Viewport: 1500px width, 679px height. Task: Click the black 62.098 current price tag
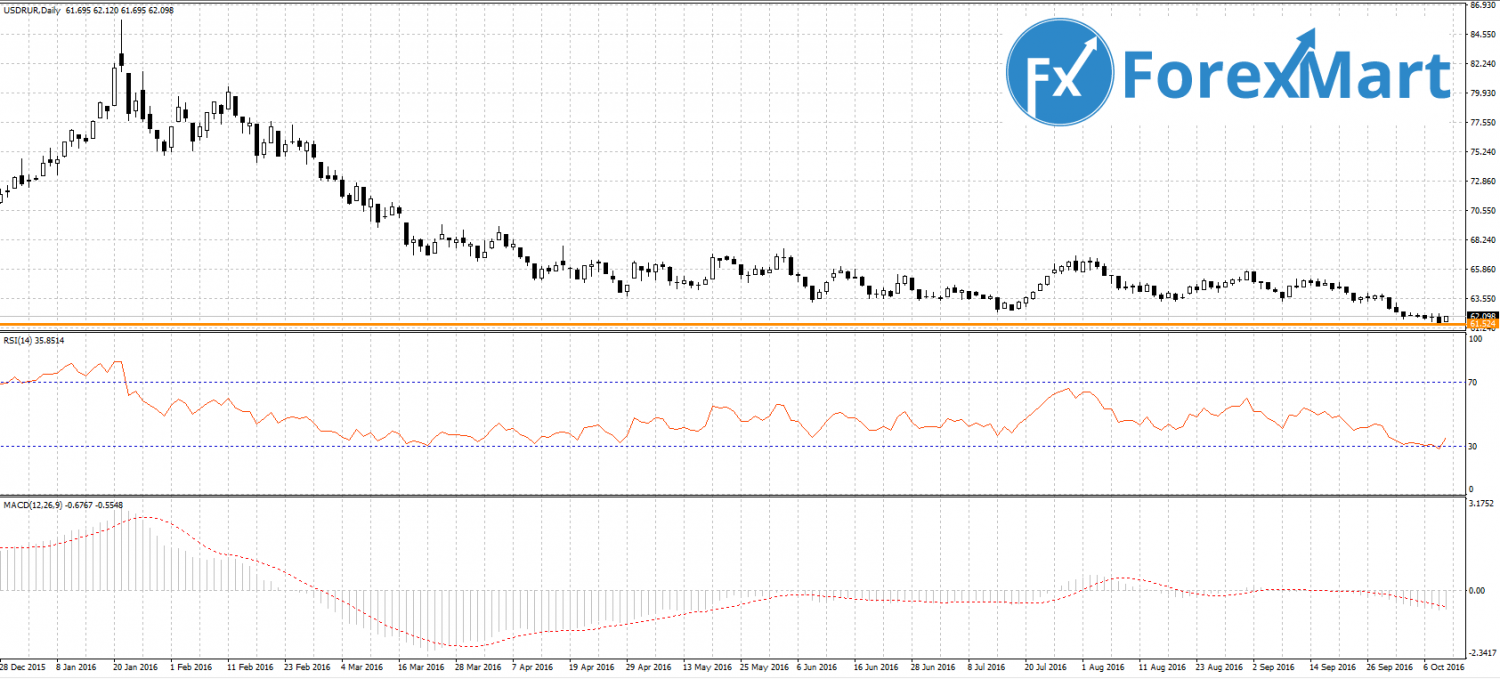[x=1480, y=316]
